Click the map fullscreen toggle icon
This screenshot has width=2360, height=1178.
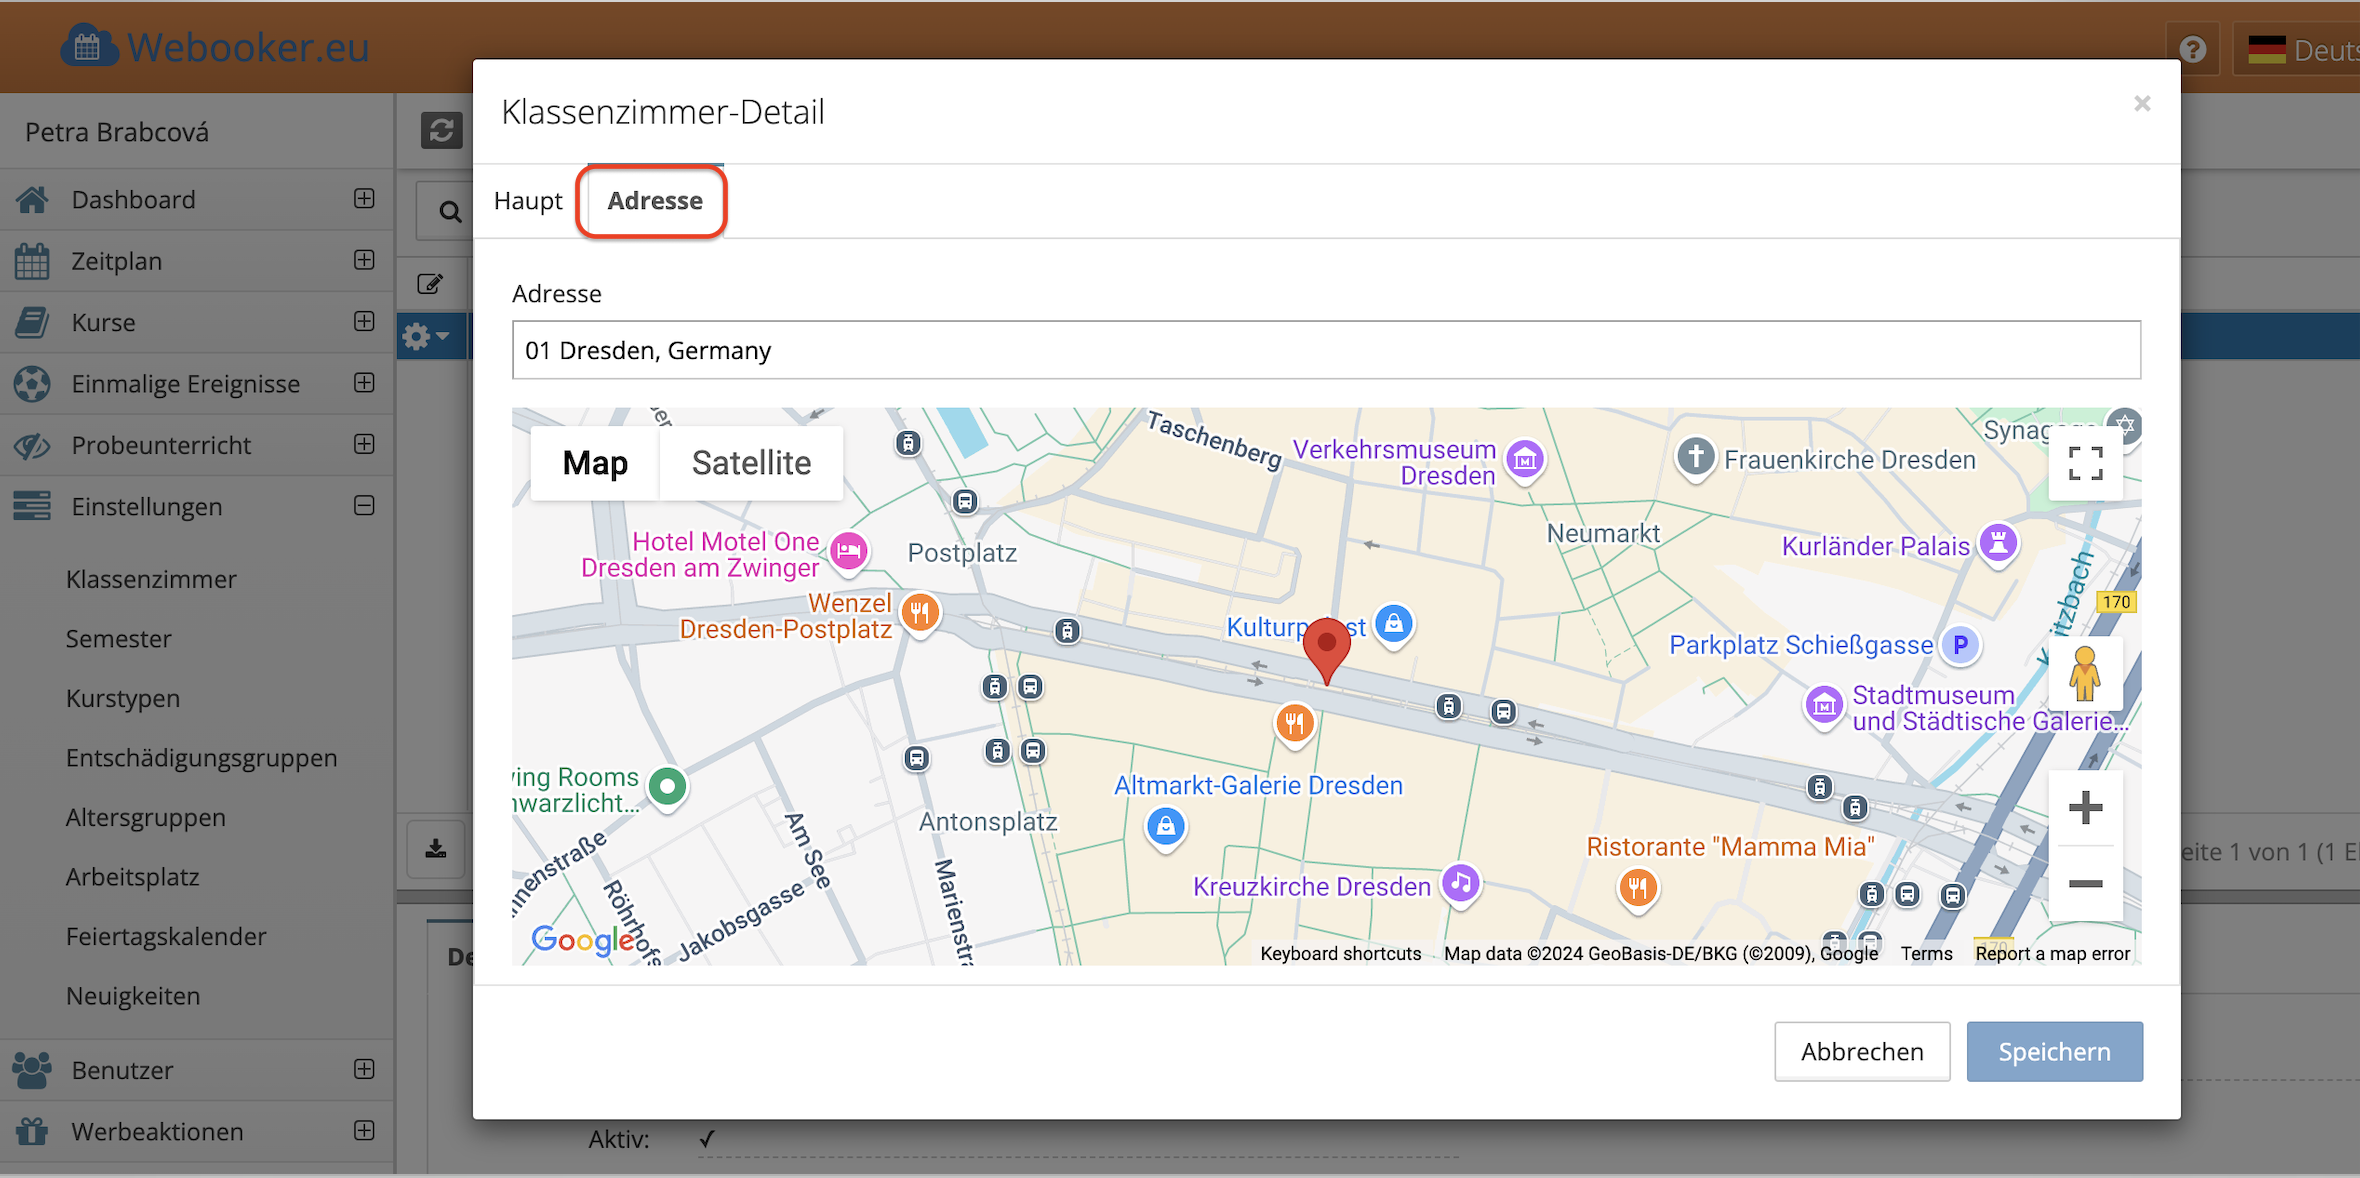point(2085,463)
